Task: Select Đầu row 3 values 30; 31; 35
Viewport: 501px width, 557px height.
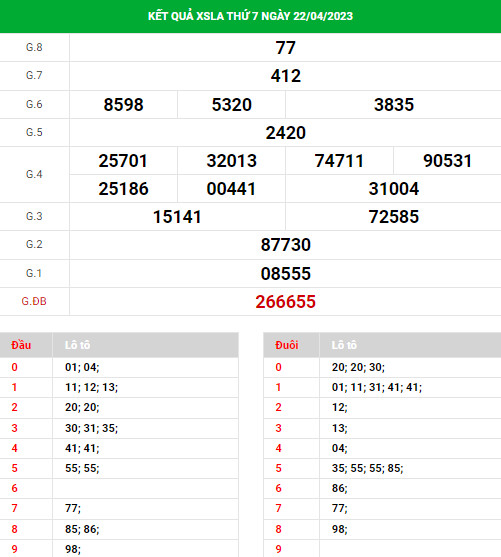Action: [x=91, y=428]
